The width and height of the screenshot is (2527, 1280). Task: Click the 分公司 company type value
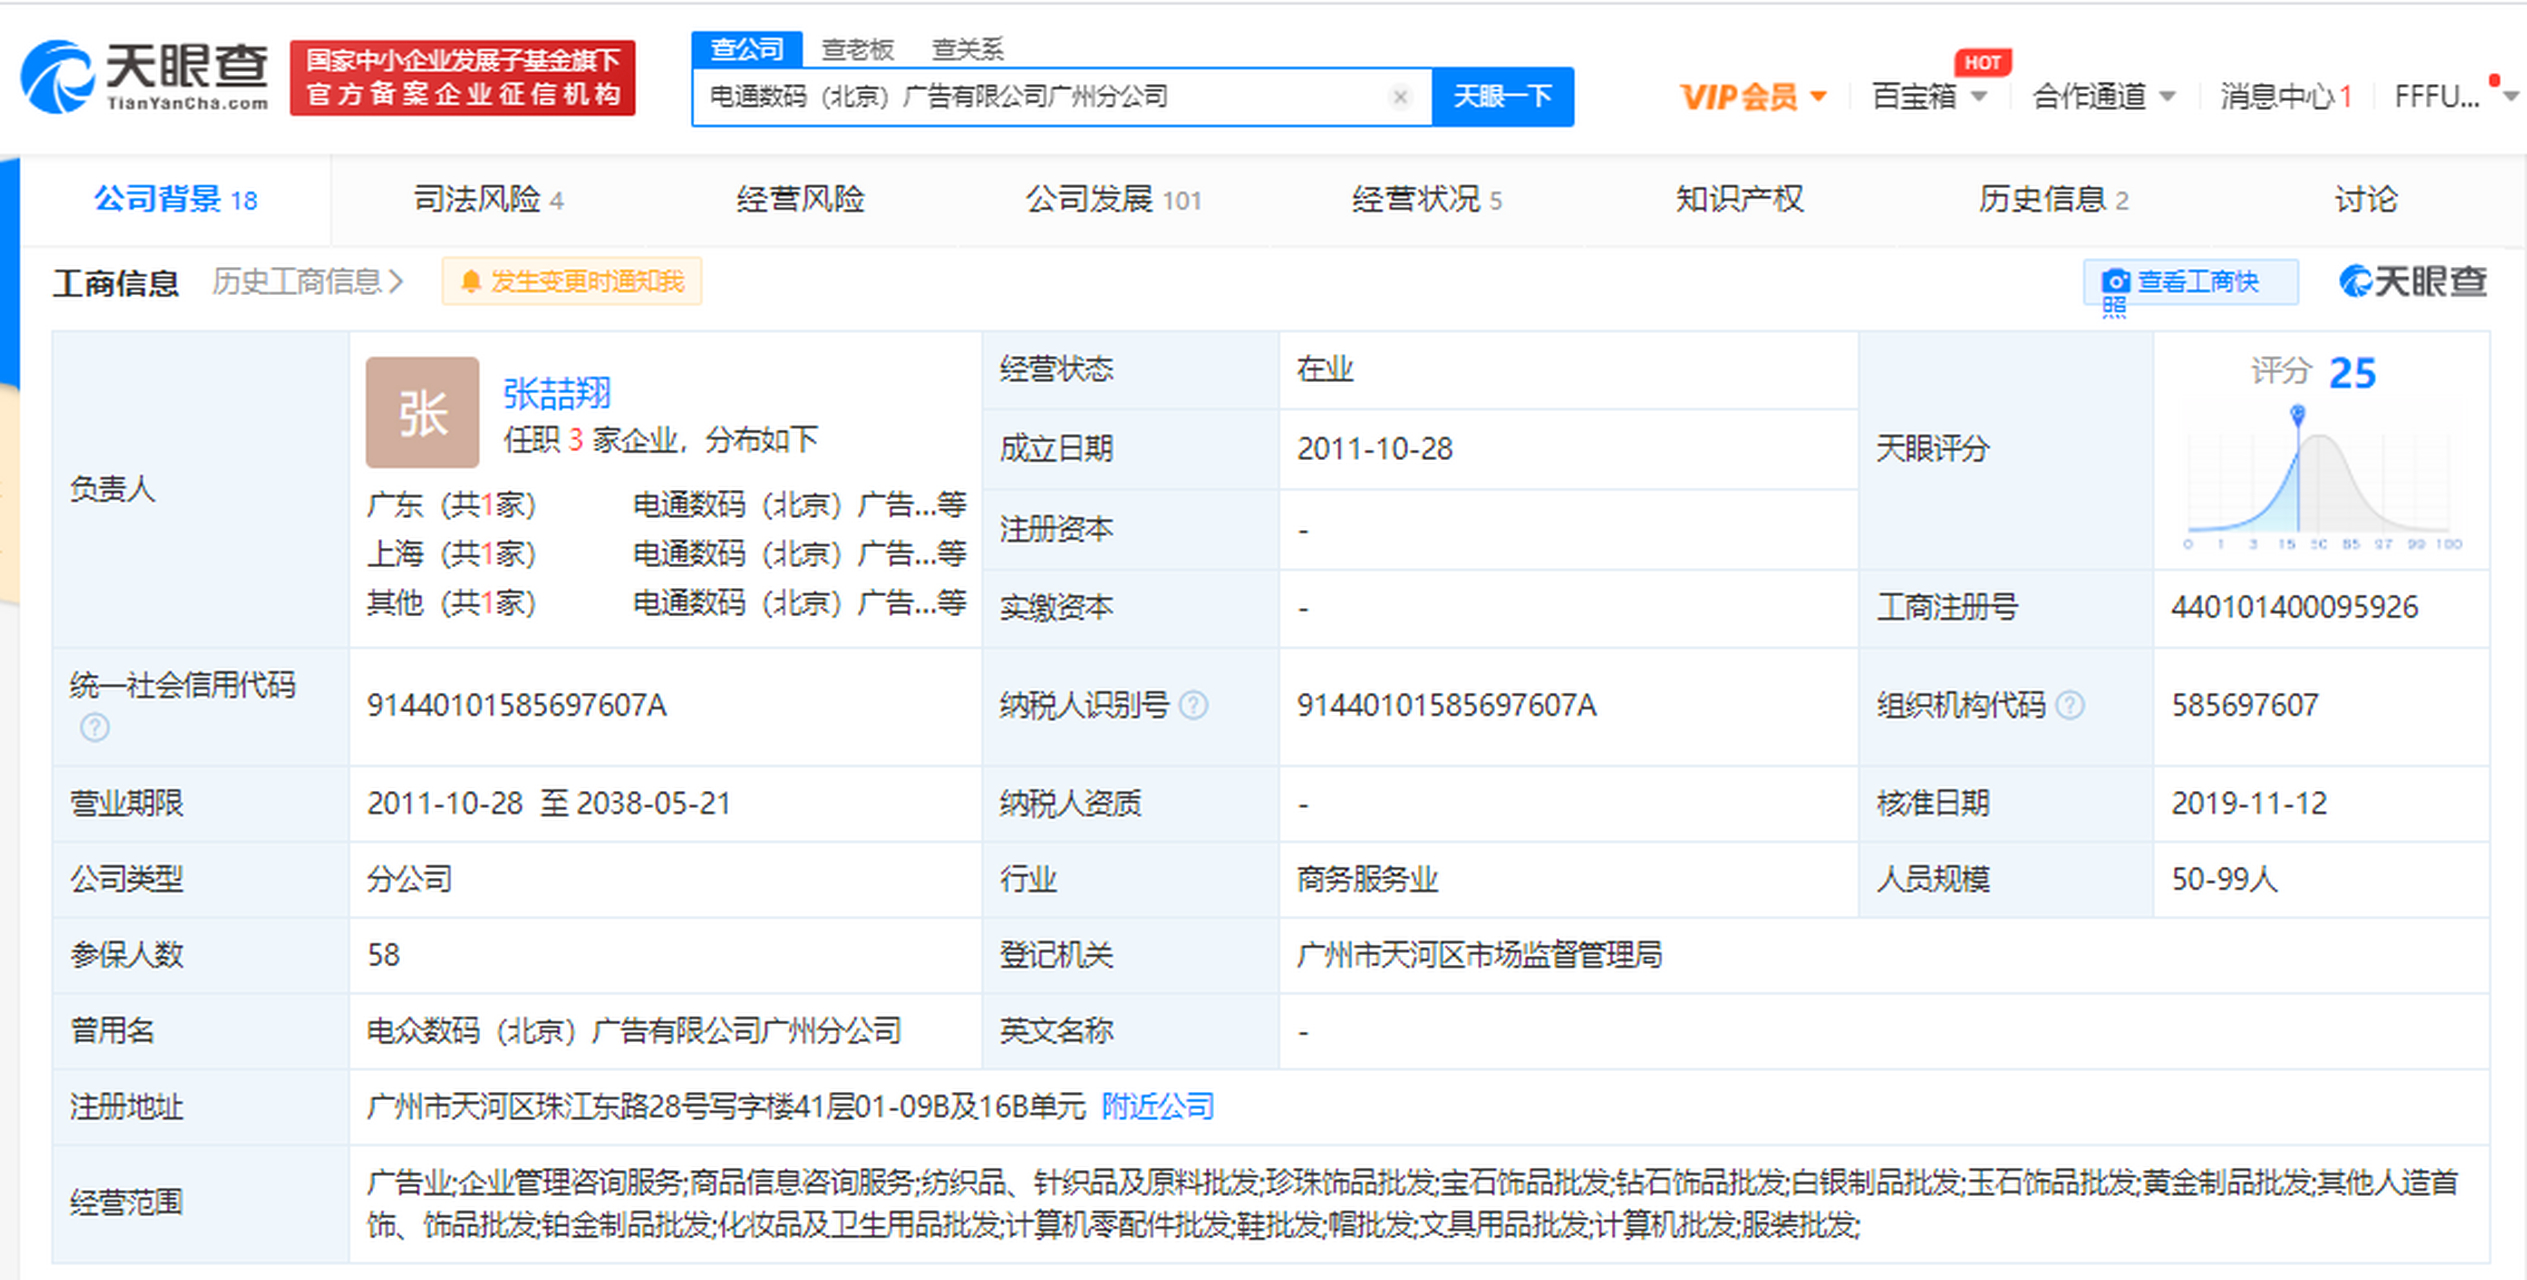pos(409,879)
